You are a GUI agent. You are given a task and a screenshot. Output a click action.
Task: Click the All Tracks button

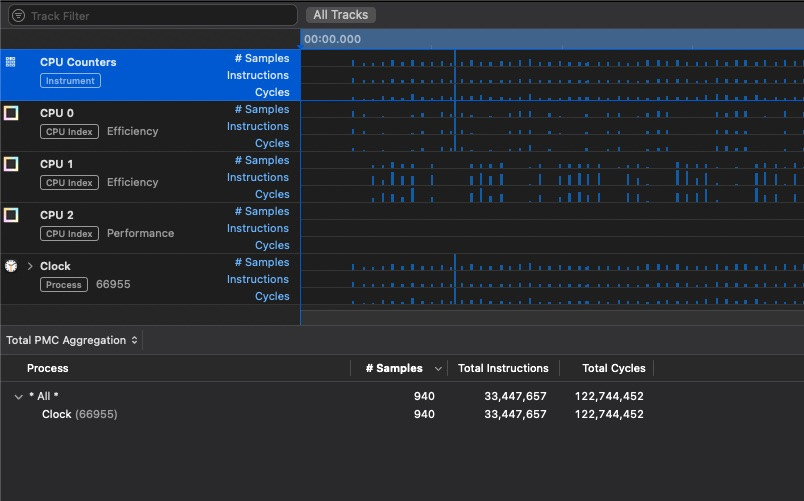coord(341,15)
